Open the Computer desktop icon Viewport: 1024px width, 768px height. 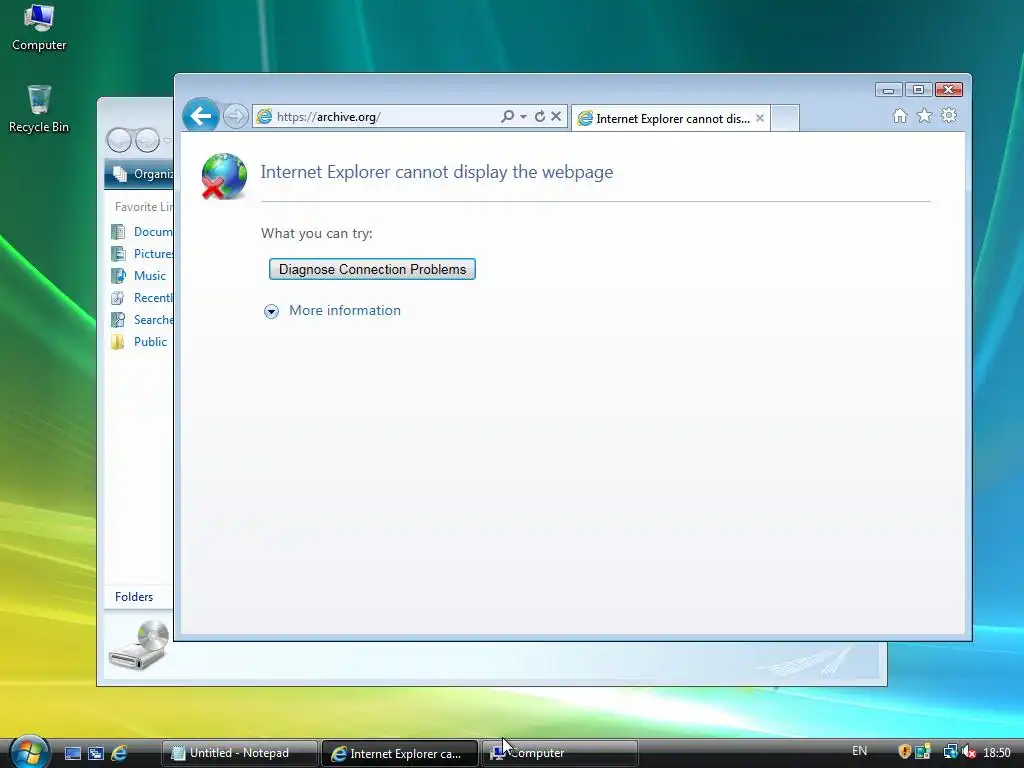click(x=39, y=27)
